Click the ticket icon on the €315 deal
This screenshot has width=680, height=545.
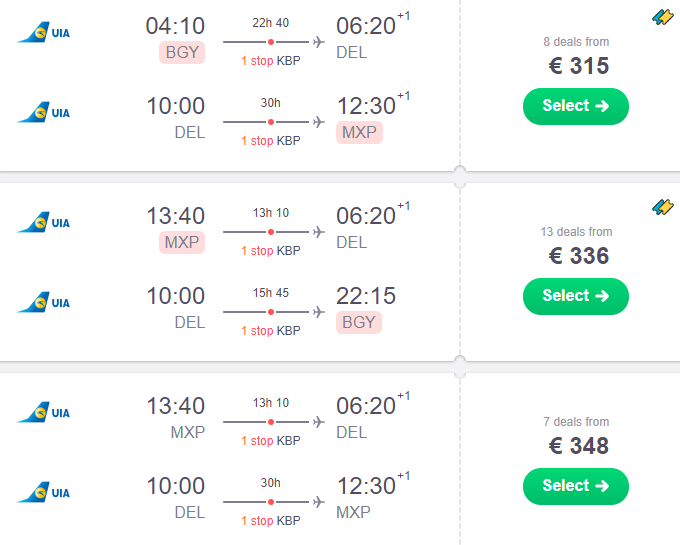pos(663,17)
